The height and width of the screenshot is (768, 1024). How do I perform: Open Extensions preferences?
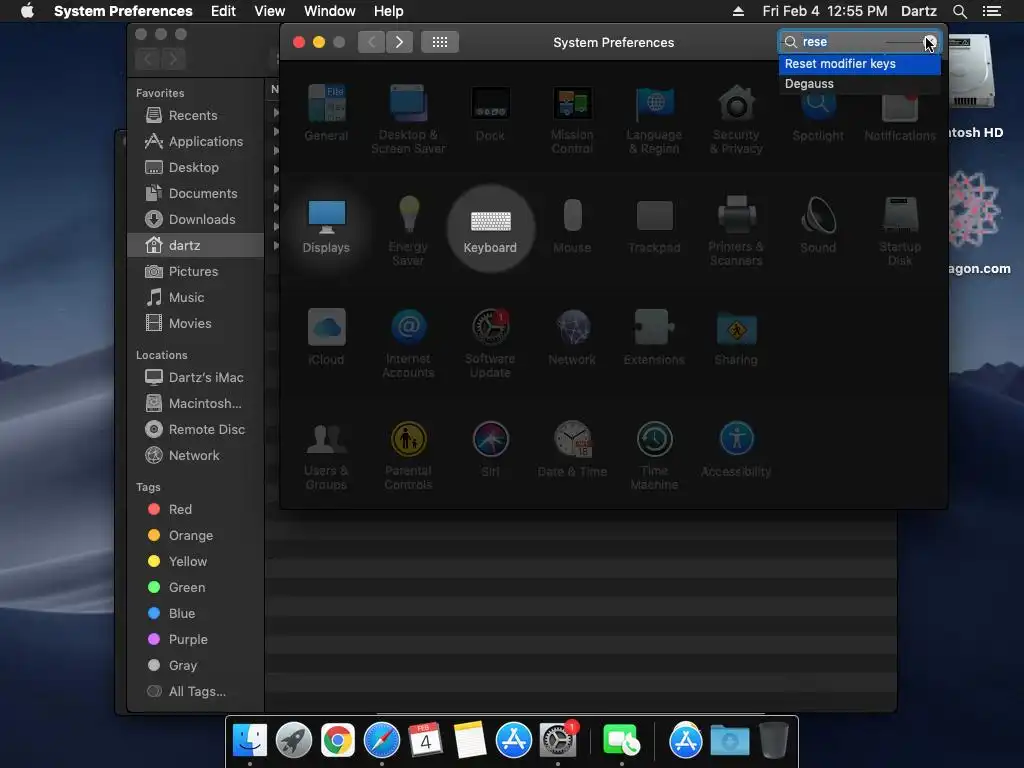click(x=654, y=337)
